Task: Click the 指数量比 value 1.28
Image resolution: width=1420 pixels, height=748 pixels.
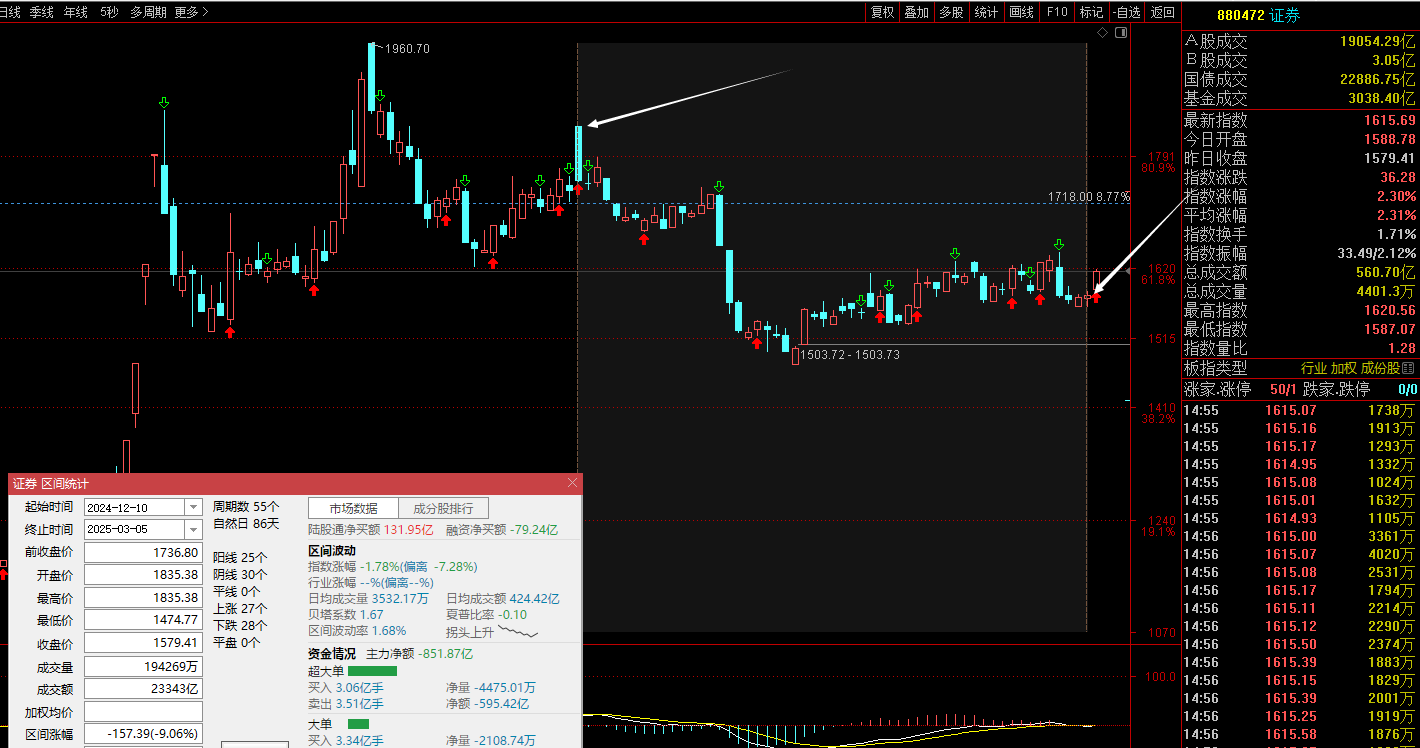Action: 1402,348
